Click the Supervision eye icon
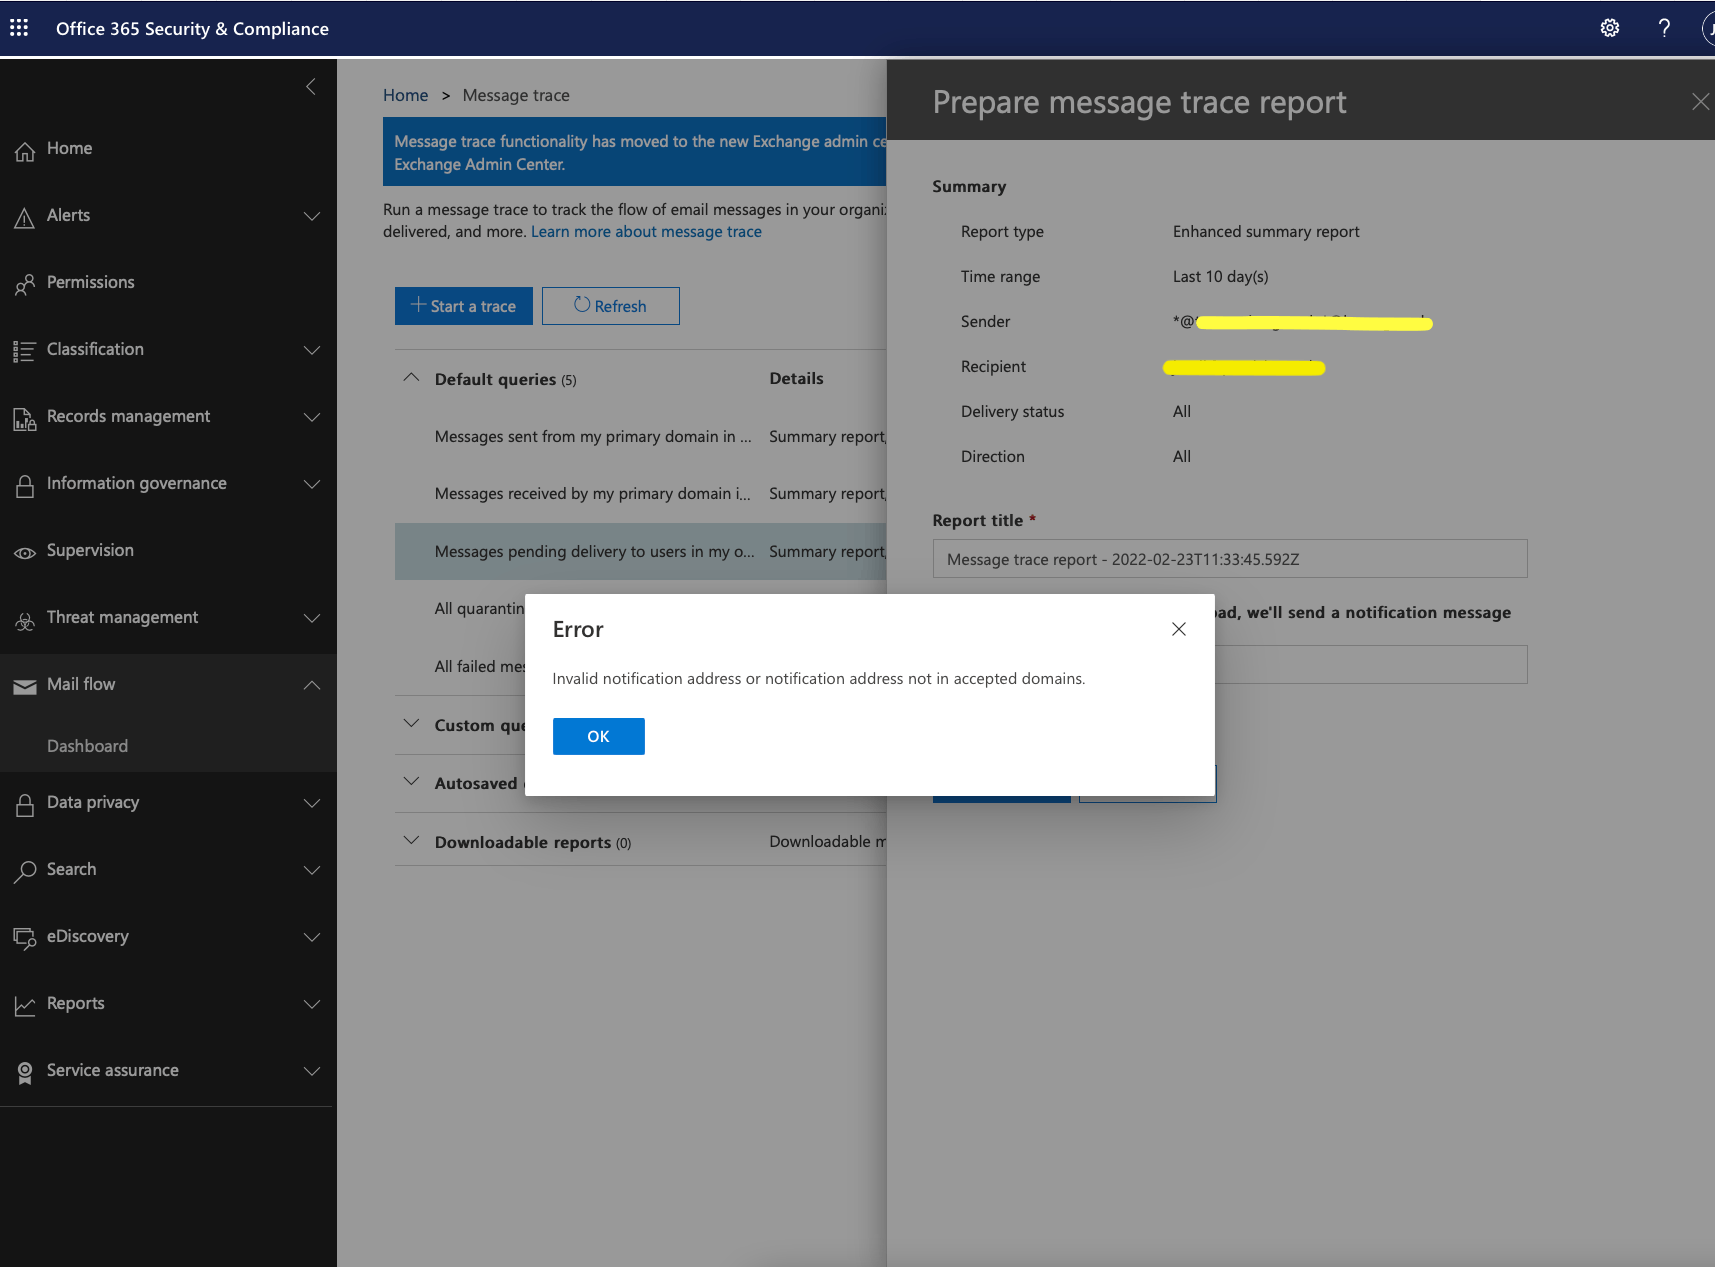Viewport: 1715px width, 1267px height. click(25, 553)
